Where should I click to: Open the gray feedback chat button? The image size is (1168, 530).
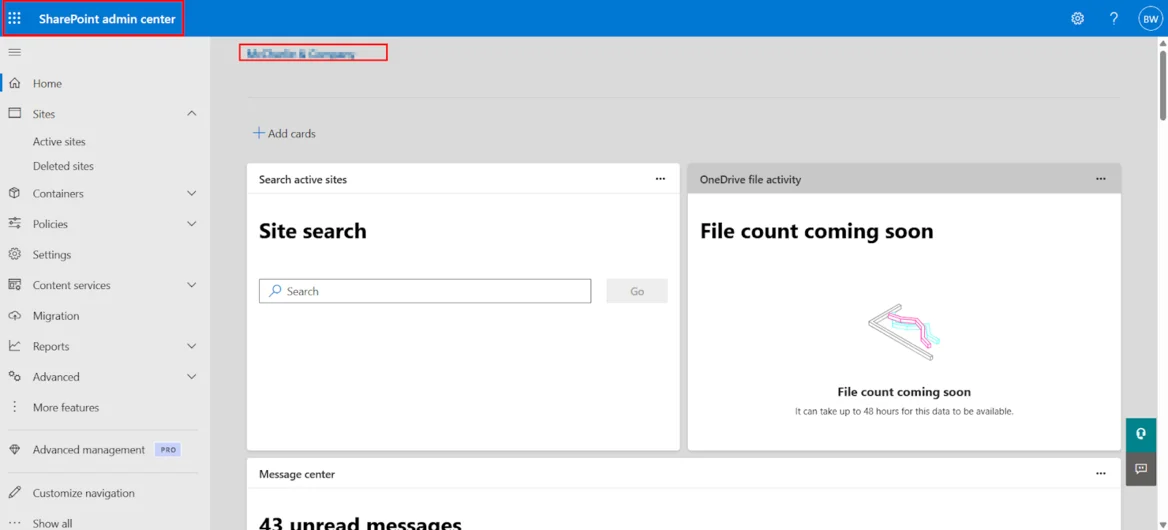click(x=1140, y=468)
